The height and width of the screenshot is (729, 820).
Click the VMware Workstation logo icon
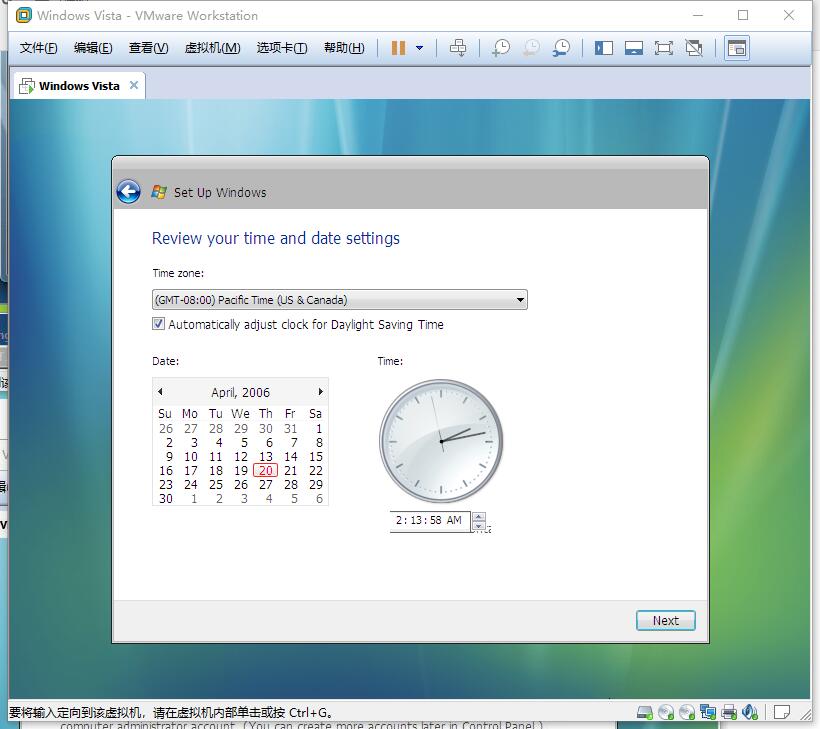point(24,16)
